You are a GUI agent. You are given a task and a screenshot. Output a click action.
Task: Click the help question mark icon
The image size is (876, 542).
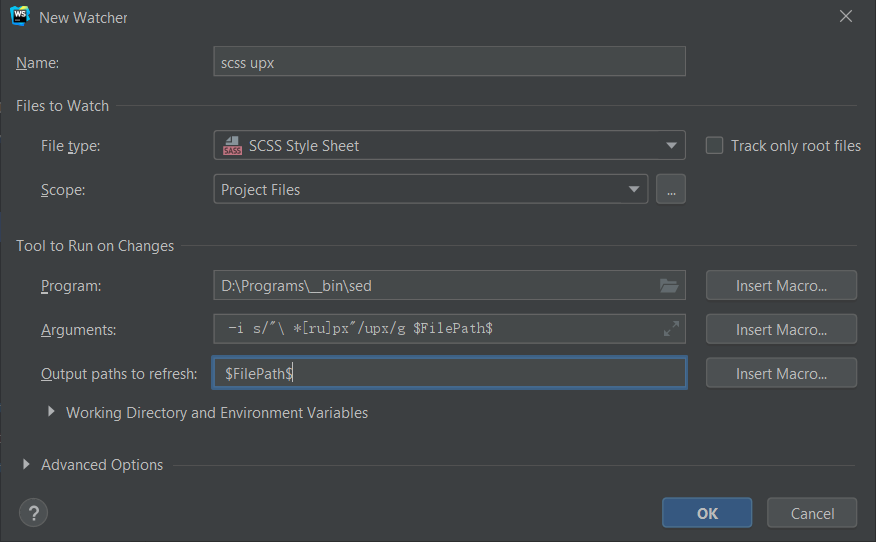pyautogui.click(x=33, y=513)
